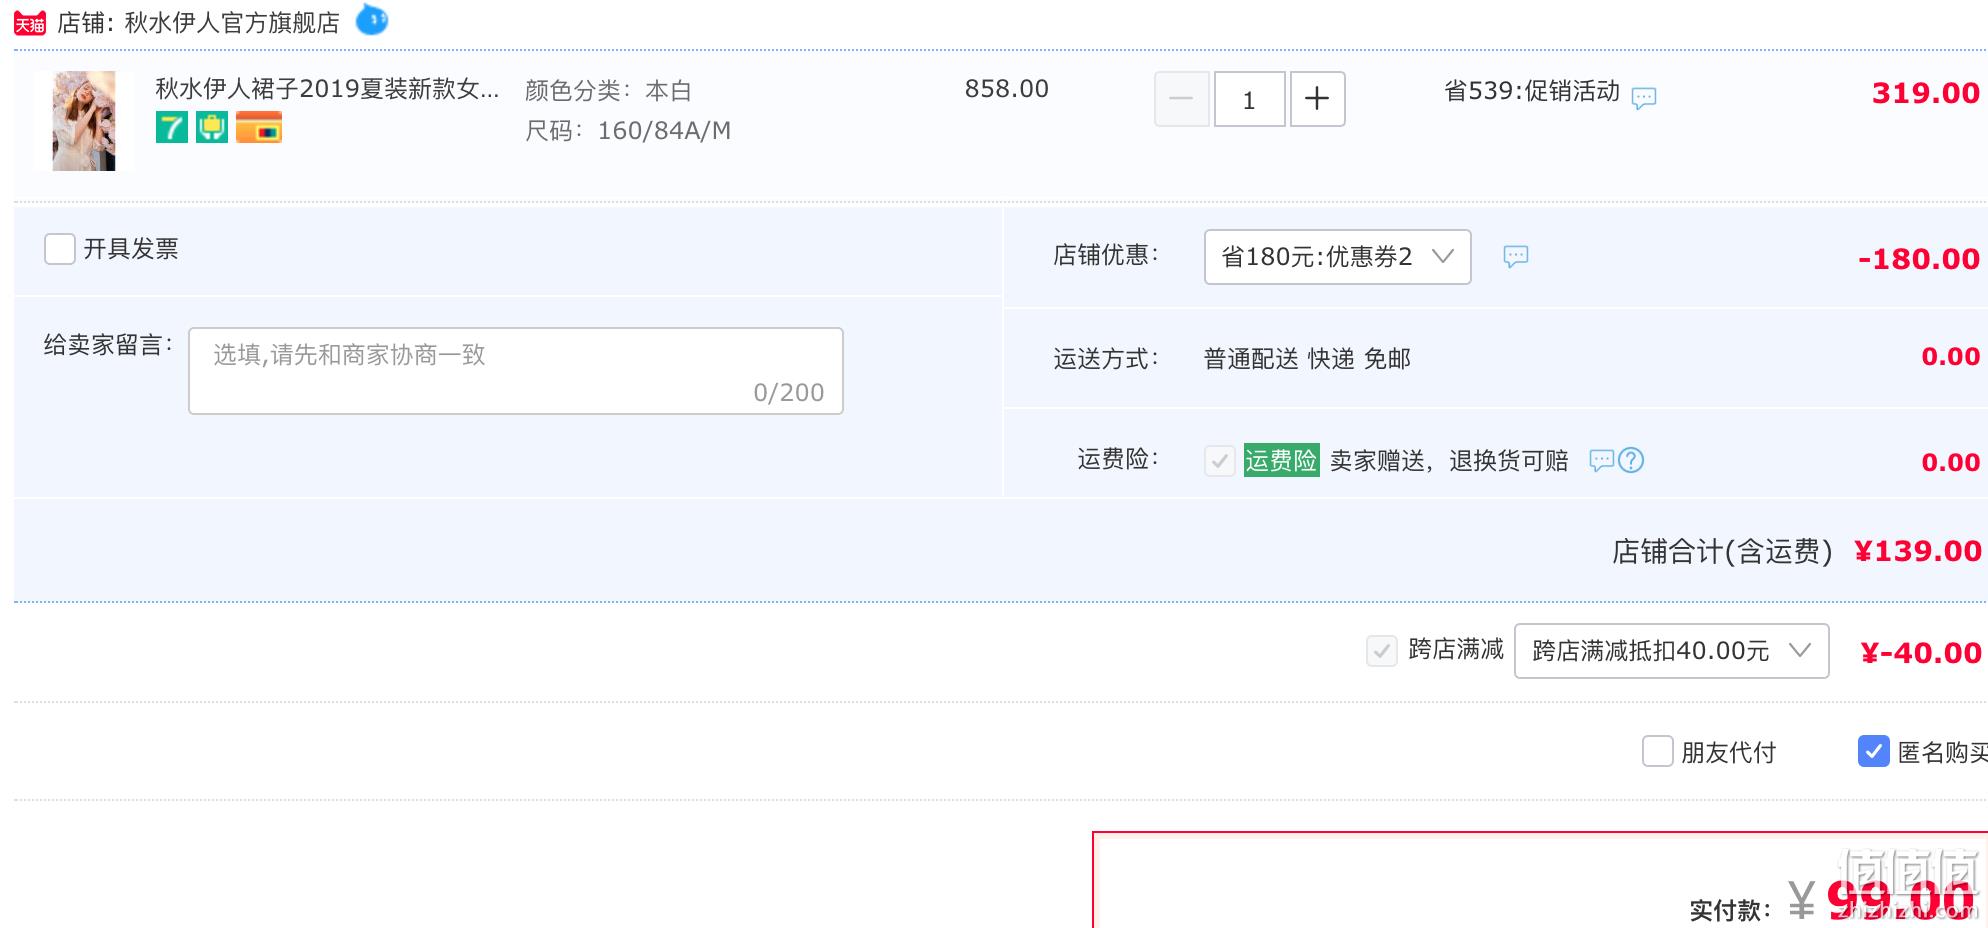Toggle the 运费险 checkbox
The height and width of the screenshot is (928, 1988).
(1220, 461)
